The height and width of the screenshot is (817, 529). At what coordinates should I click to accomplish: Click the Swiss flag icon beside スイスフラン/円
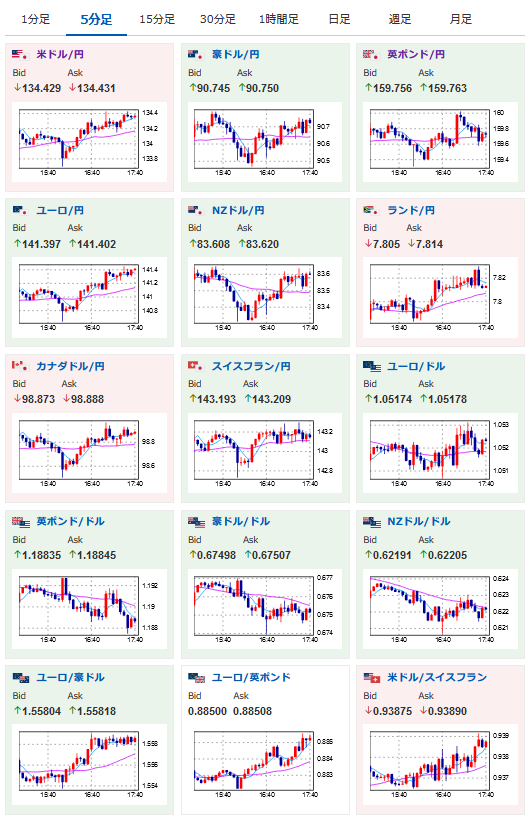pos(195,366)
